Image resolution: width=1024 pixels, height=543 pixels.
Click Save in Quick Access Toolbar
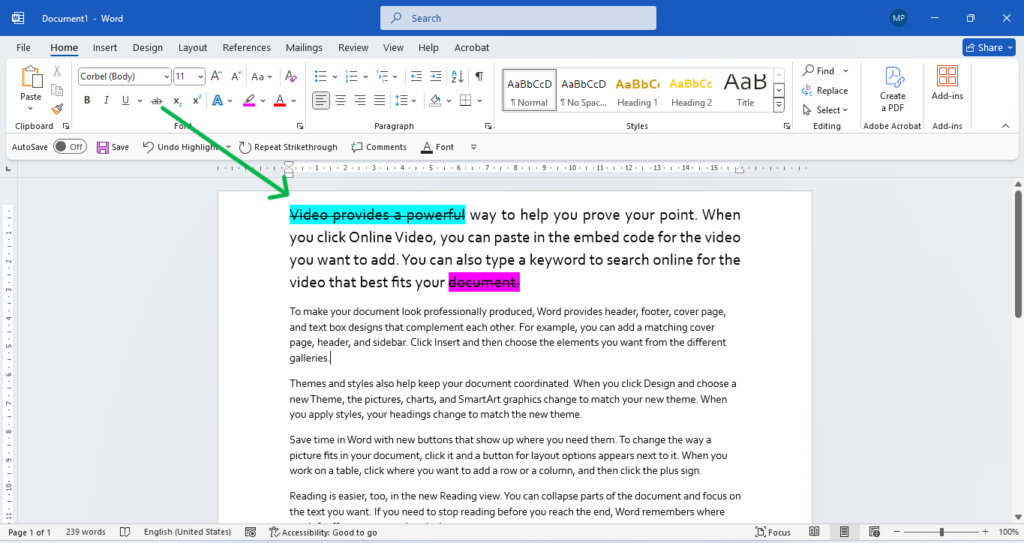click(x=112, y=147)
